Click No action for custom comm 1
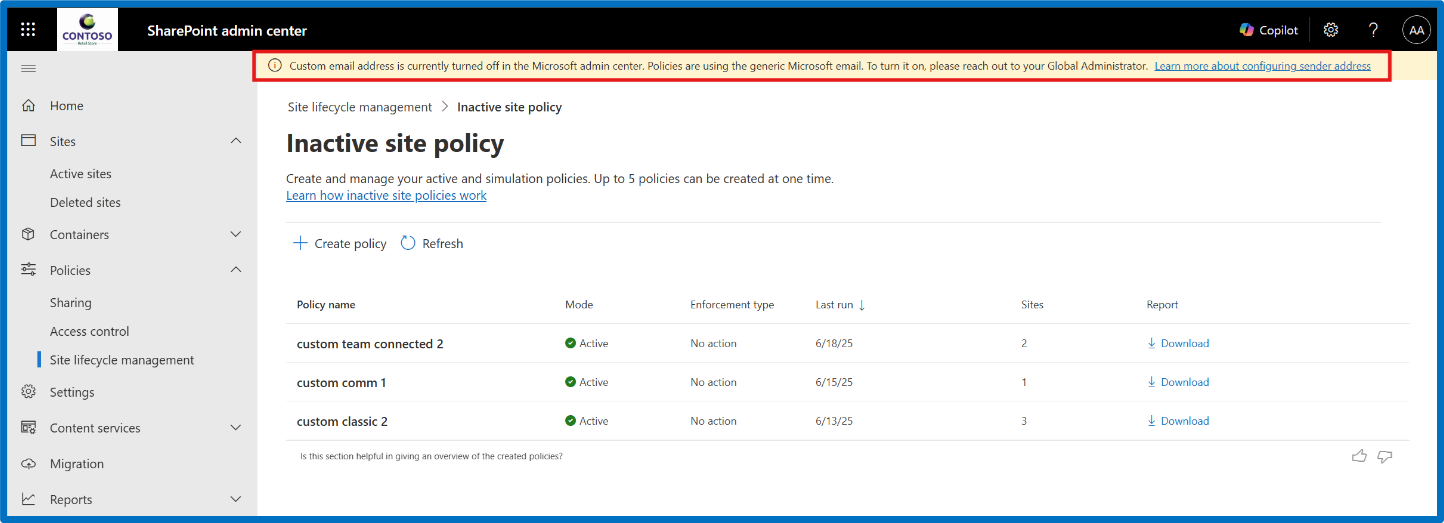1444x523 pixels. click(713, 382)
